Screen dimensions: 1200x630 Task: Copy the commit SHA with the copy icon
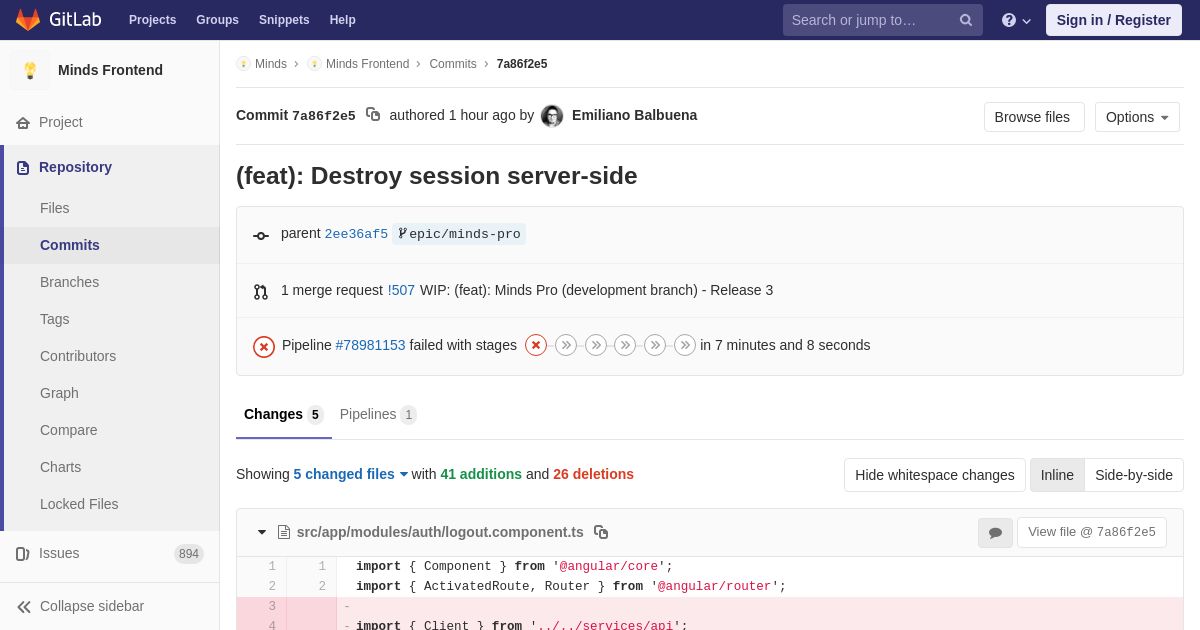coord(373,115)
